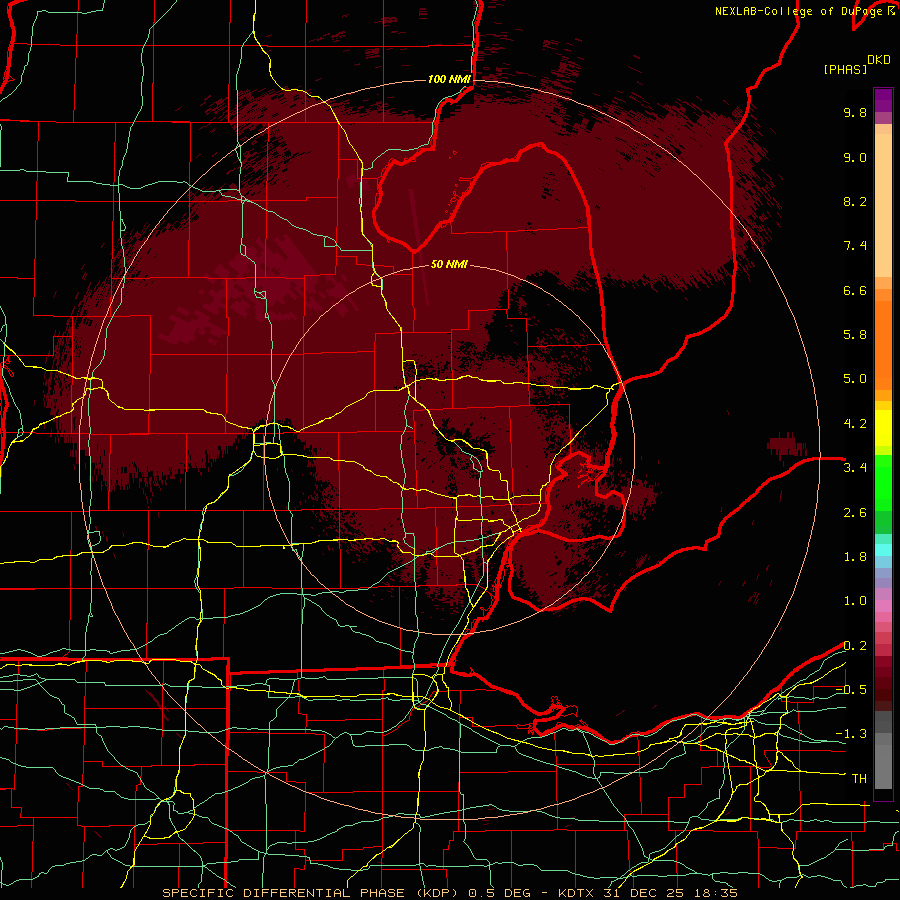
Task: Click the -1.3 legend value
Action: click(851, 734)
